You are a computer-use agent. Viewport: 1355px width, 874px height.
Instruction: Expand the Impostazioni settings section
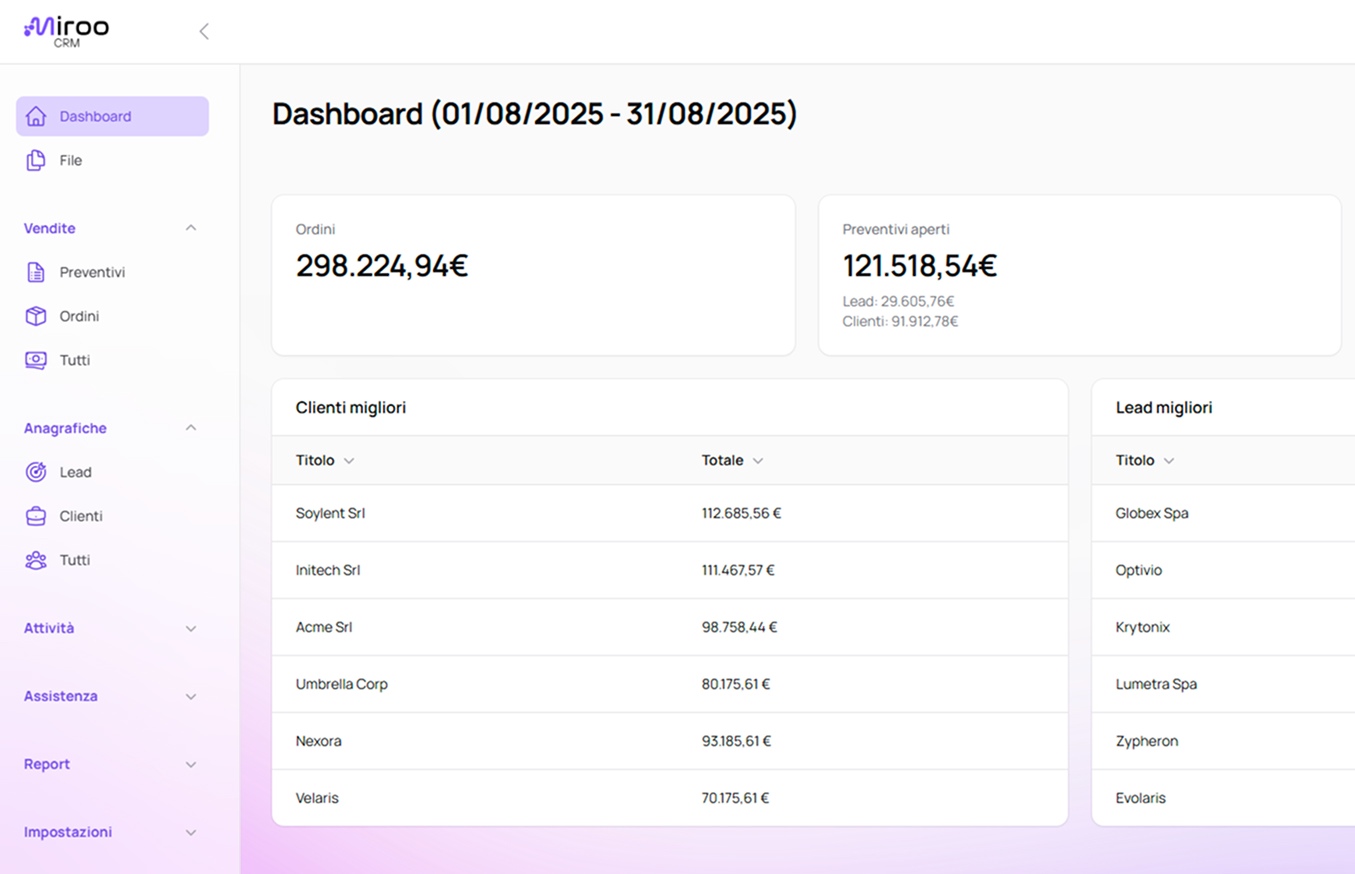pos(191,832)
